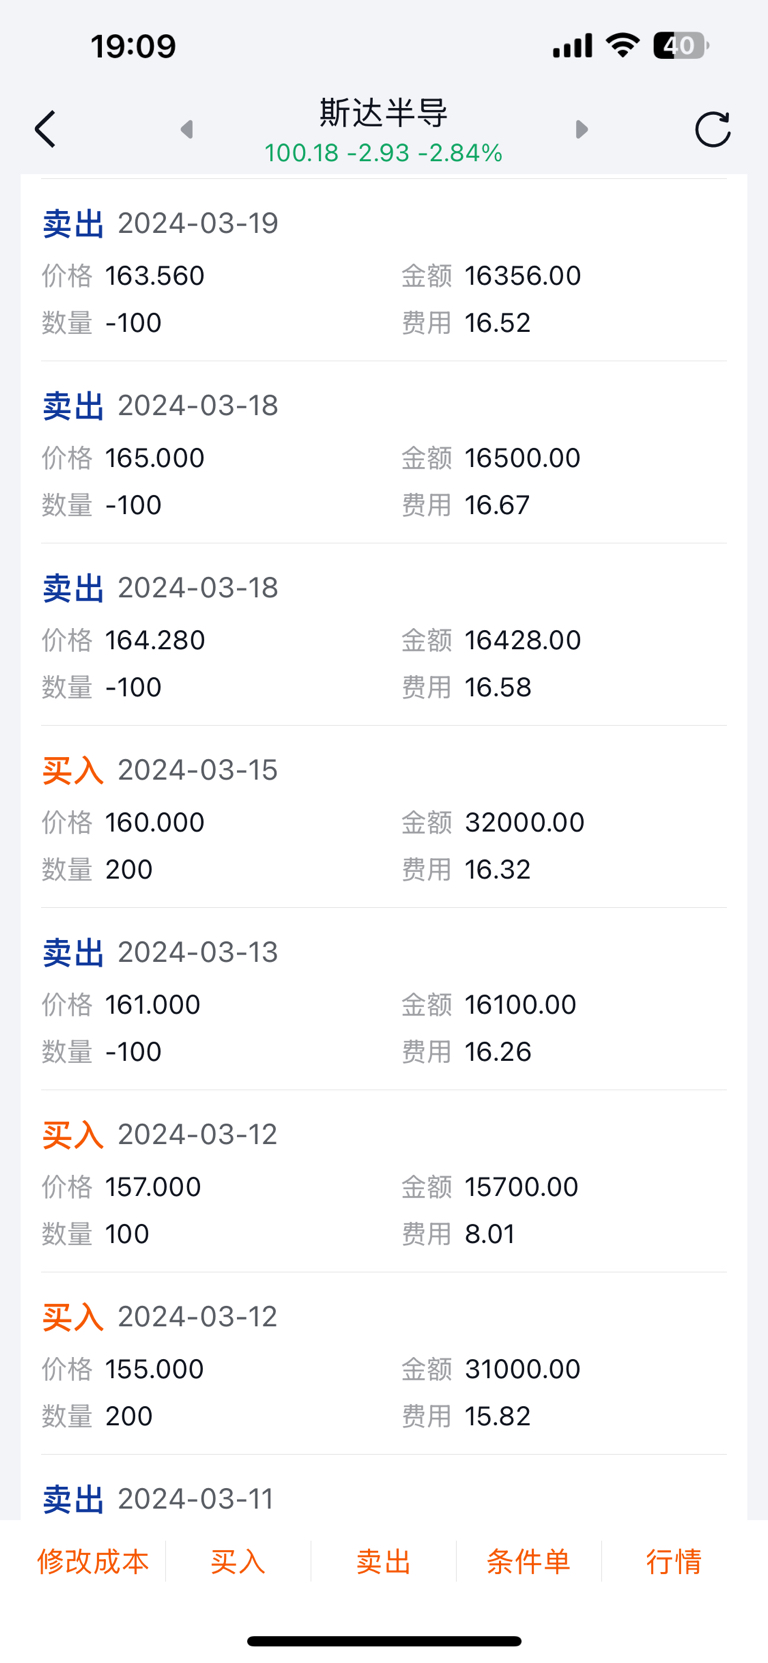Open the 卖出 2024-03-11 trade record
768x1663 pixels.
click(x=384, y=1498)
